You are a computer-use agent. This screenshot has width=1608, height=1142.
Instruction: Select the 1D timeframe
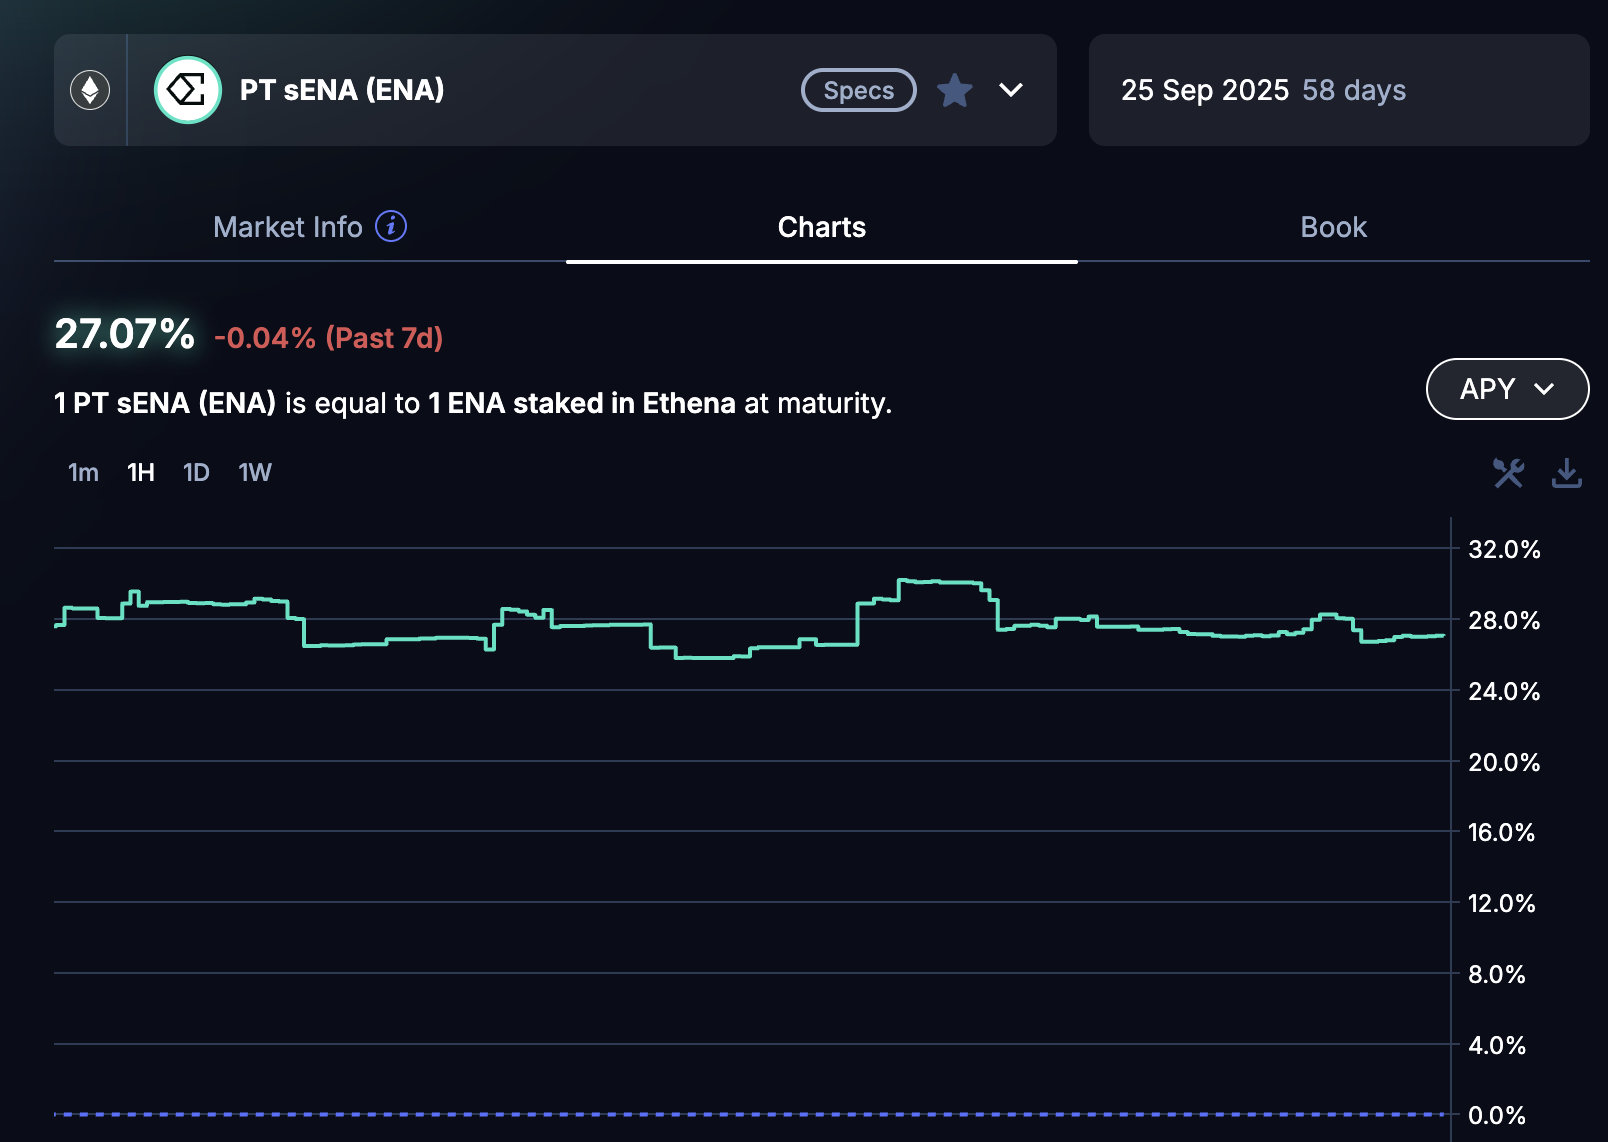(x=196, y=473)
